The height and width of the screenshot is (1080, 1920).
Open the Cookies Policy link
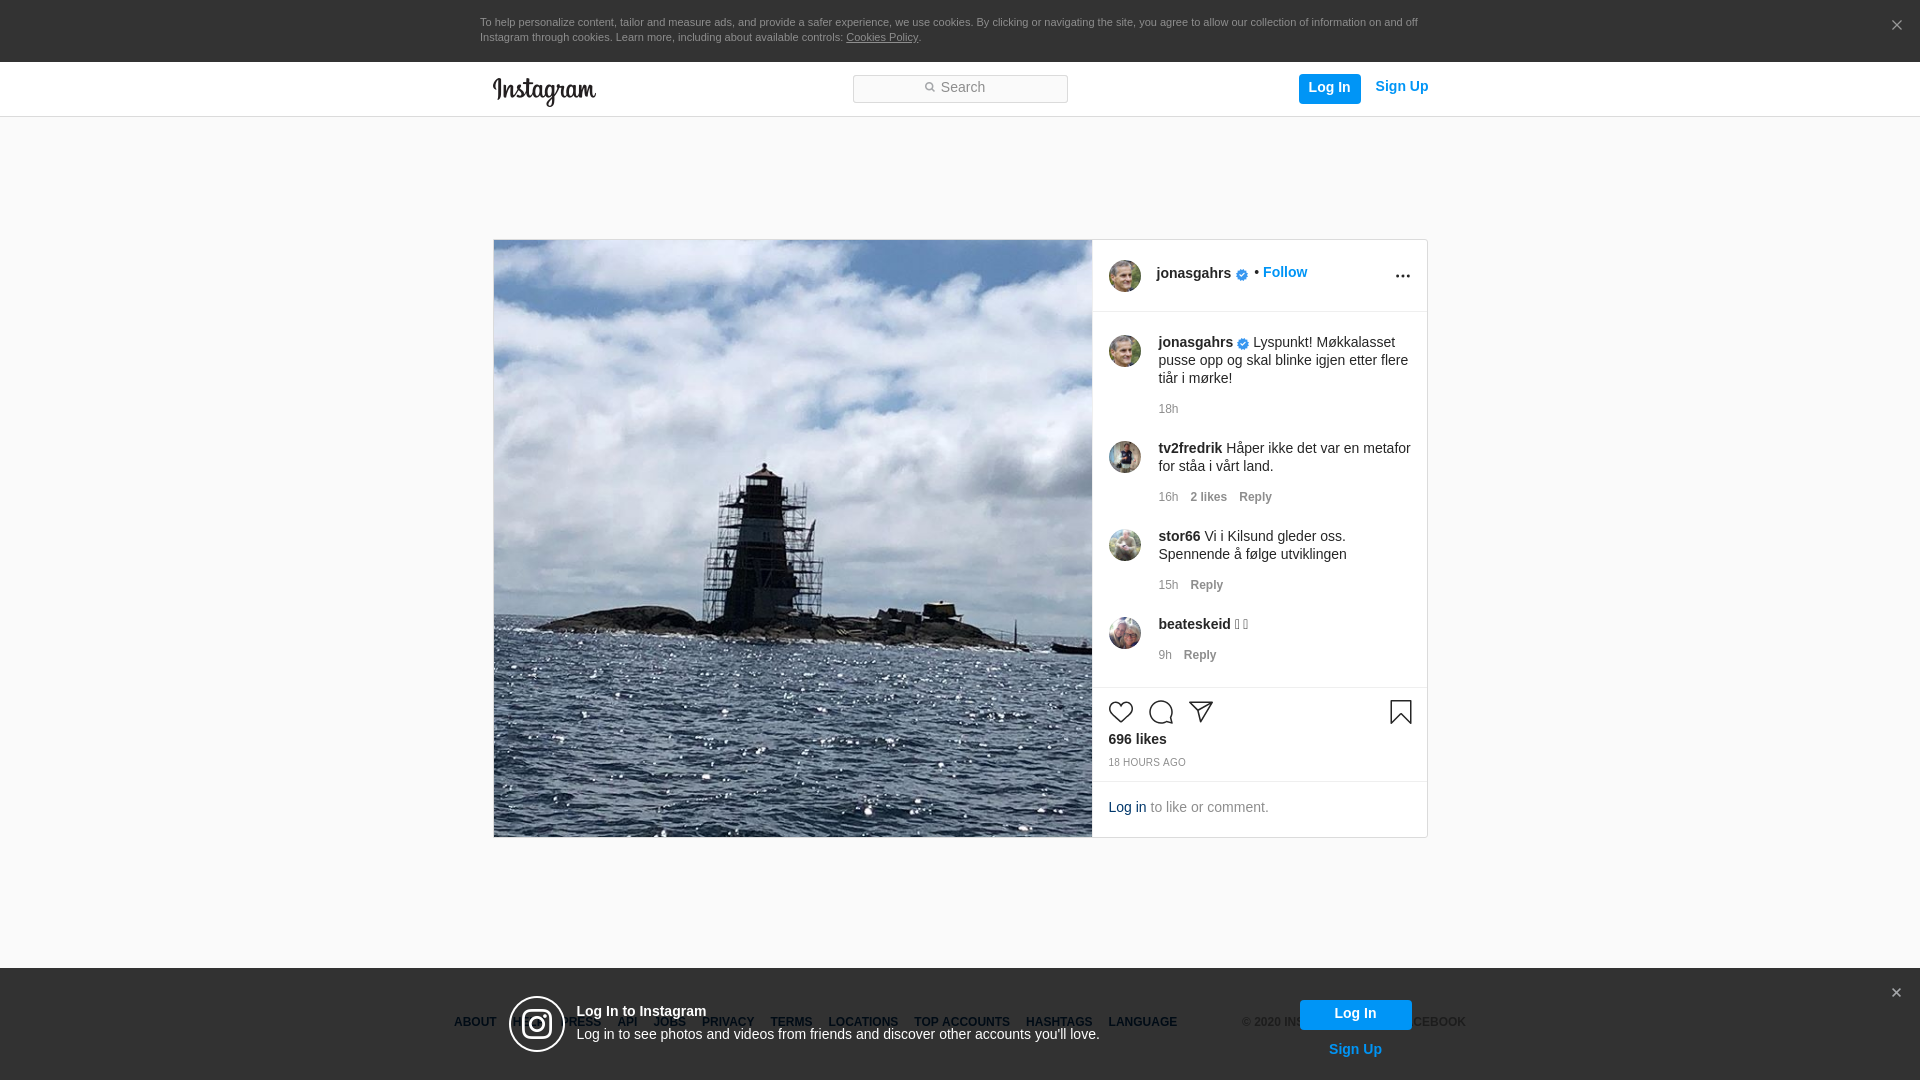[881, 38]
